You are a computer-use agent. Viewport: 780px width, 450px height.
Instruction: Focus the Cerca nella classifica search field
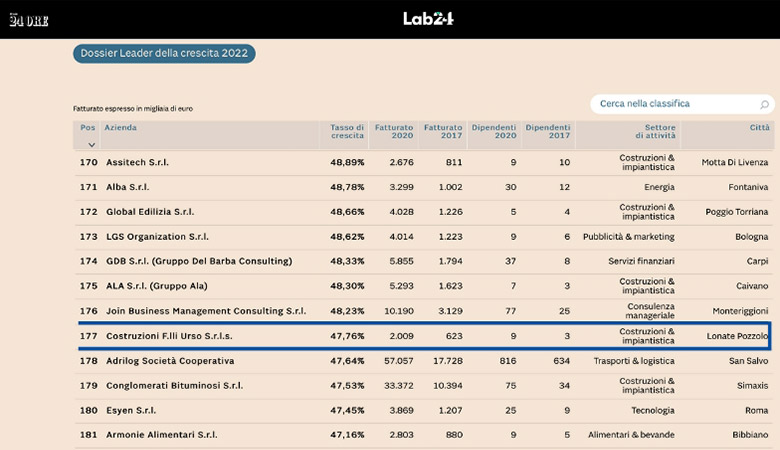coord(682,104)
